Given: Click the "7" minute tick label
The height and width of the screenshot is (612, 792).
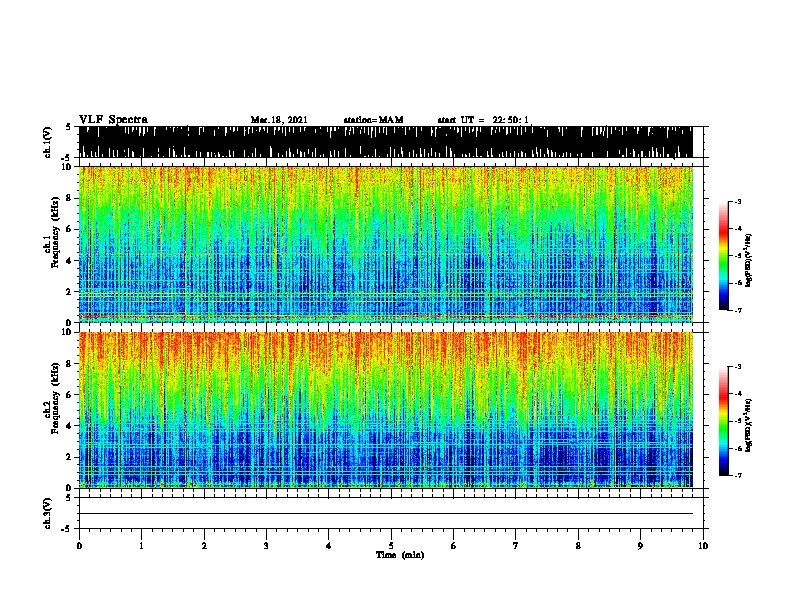Looking at the screenshot, I should [516, 546].
